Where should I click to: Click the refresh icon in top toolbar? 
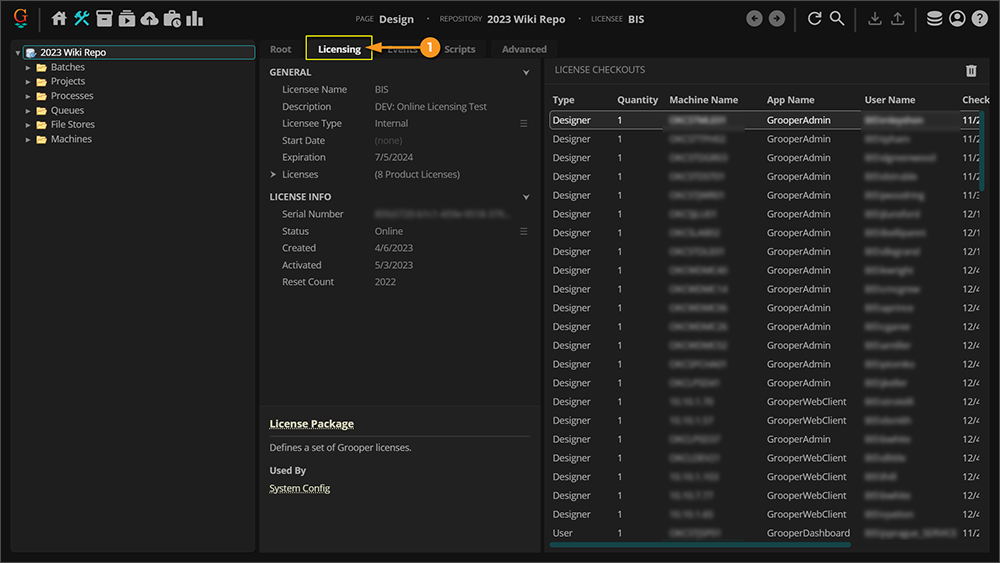[x=814, y=19]
